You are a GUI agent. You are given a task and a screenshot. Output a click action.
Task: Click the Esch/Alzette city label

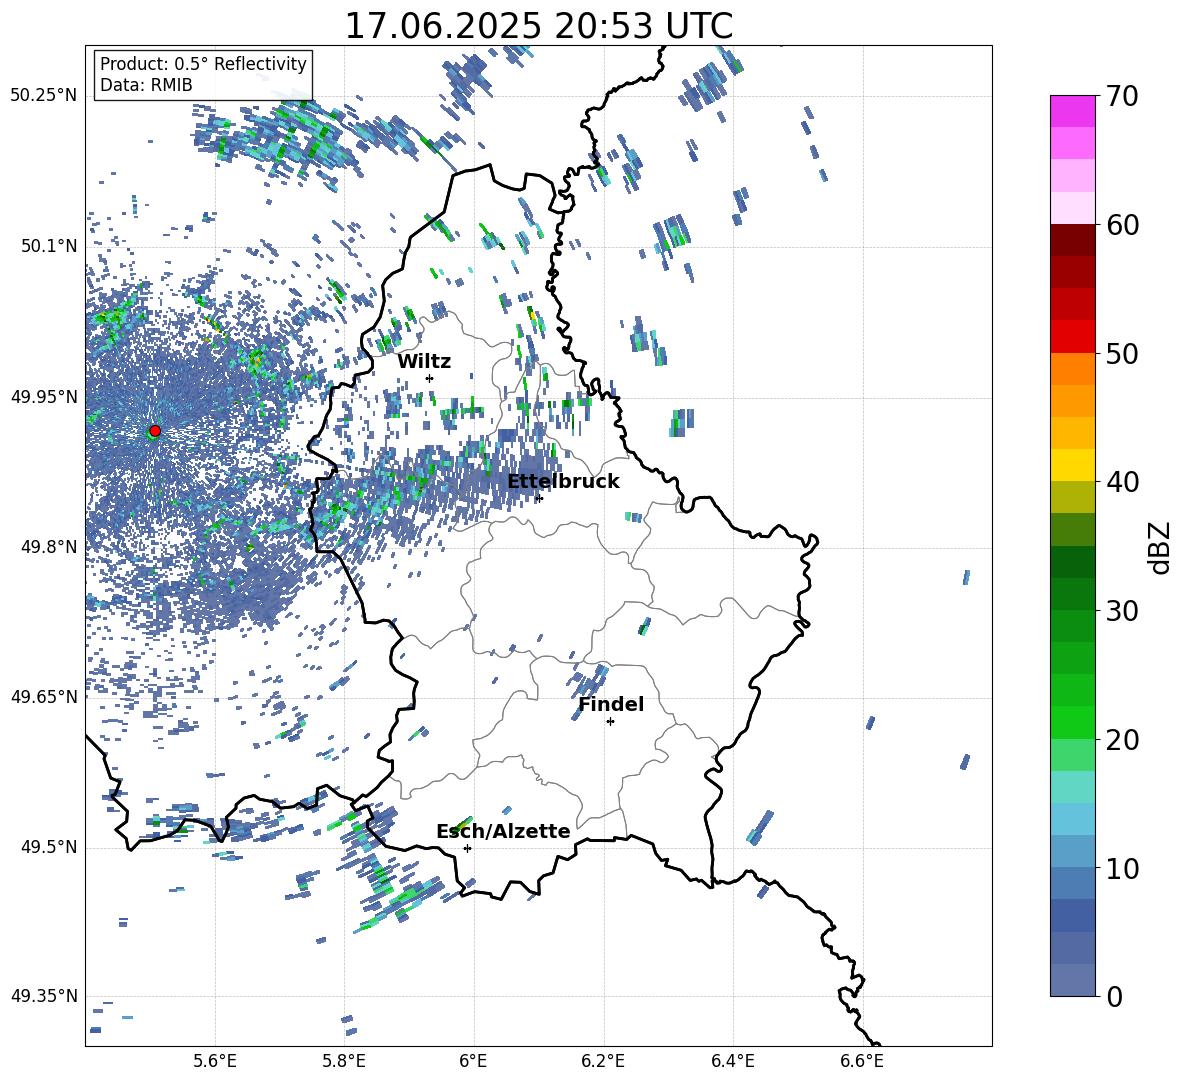pos(503,831)
